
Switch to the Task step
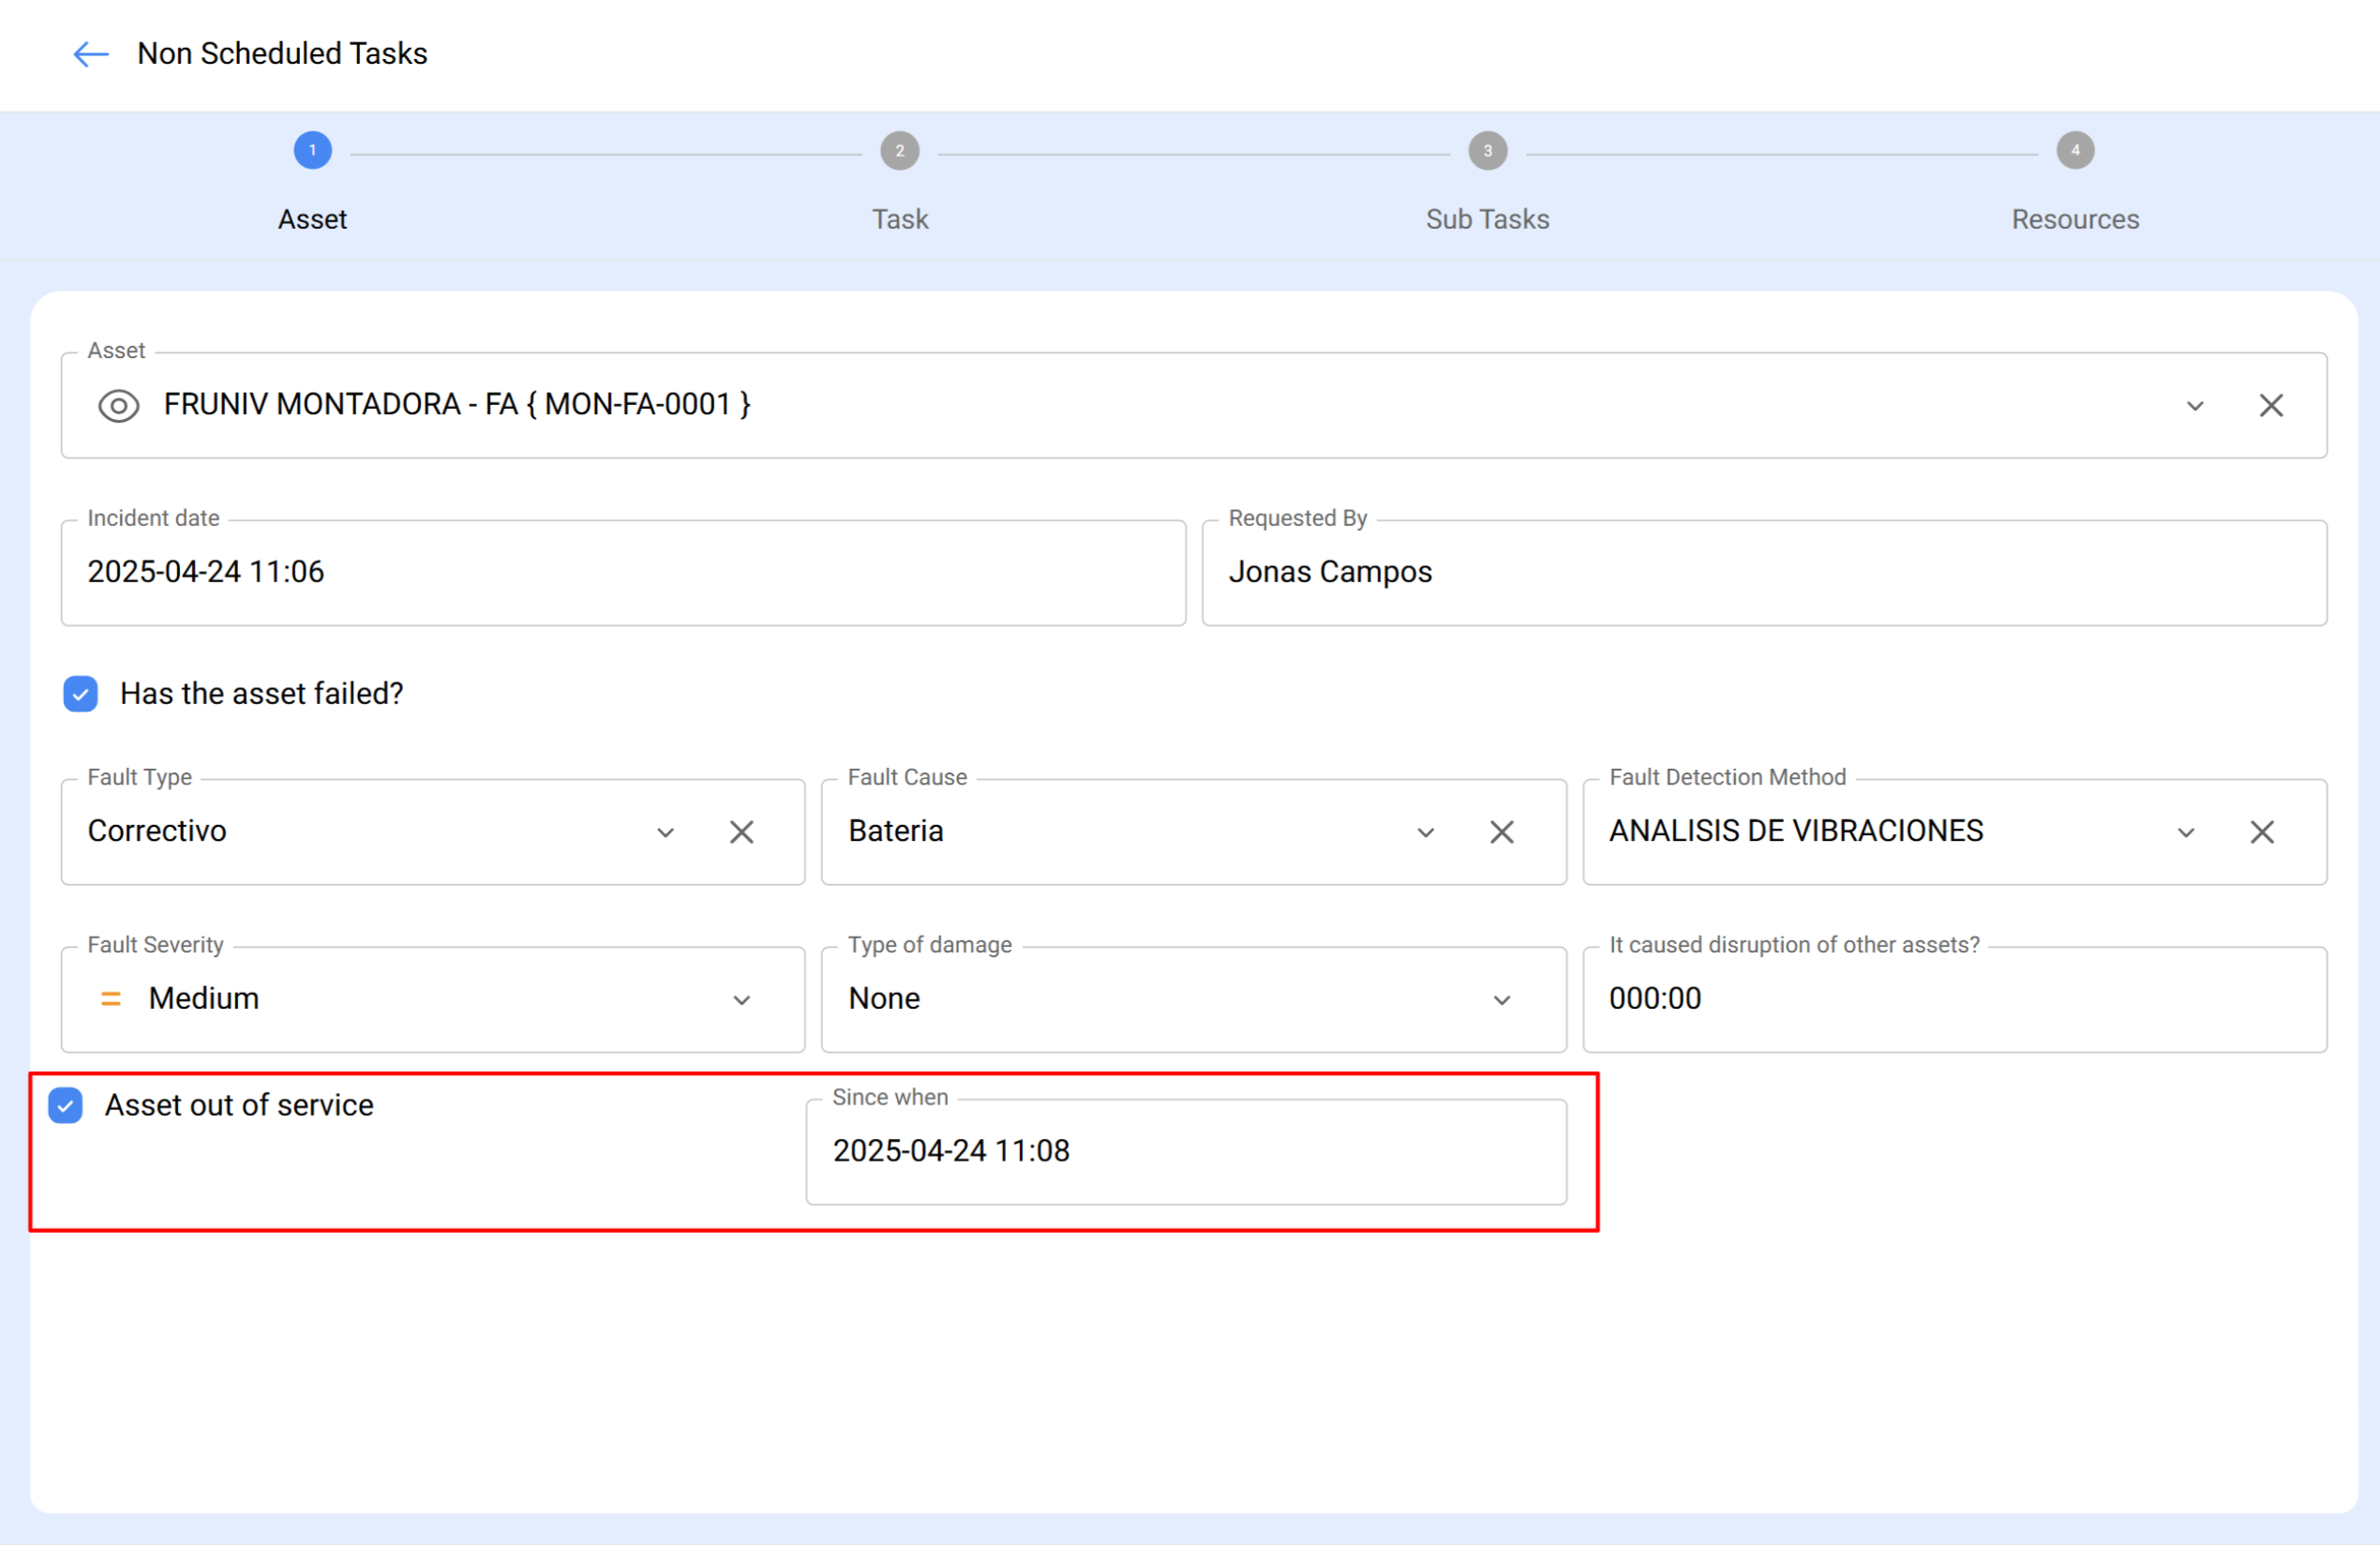tap(899, 151)
